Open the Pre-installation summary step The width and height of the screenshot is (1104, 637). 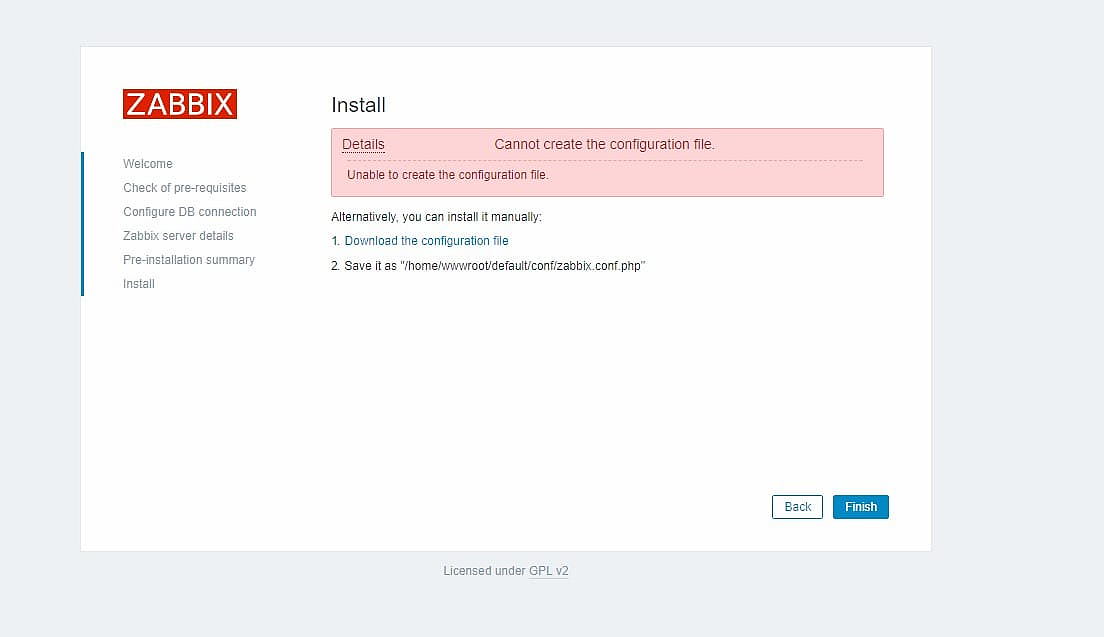click(188, 260)
